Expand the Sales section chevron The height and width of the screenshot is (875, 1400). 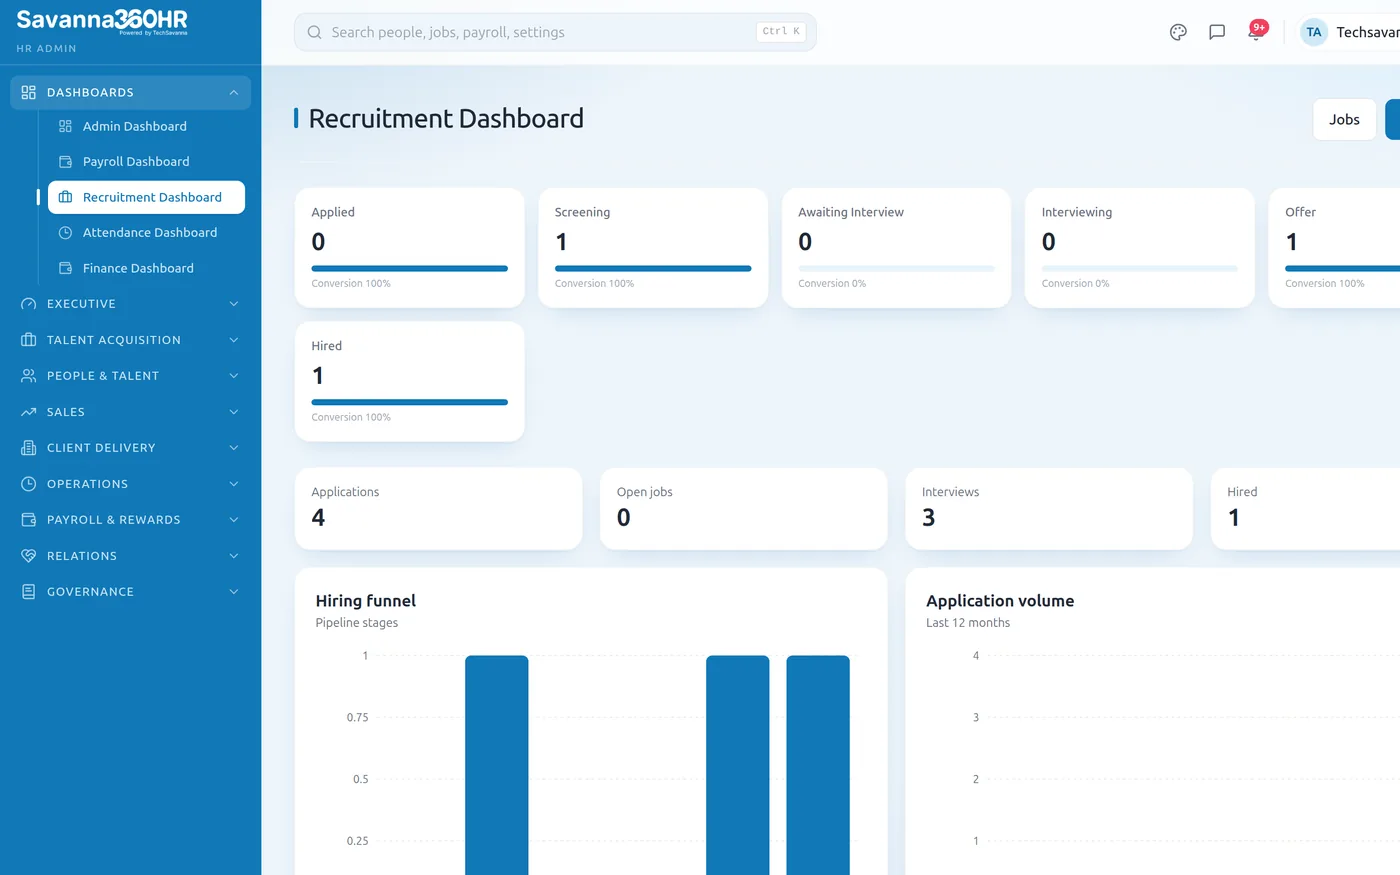233,412
